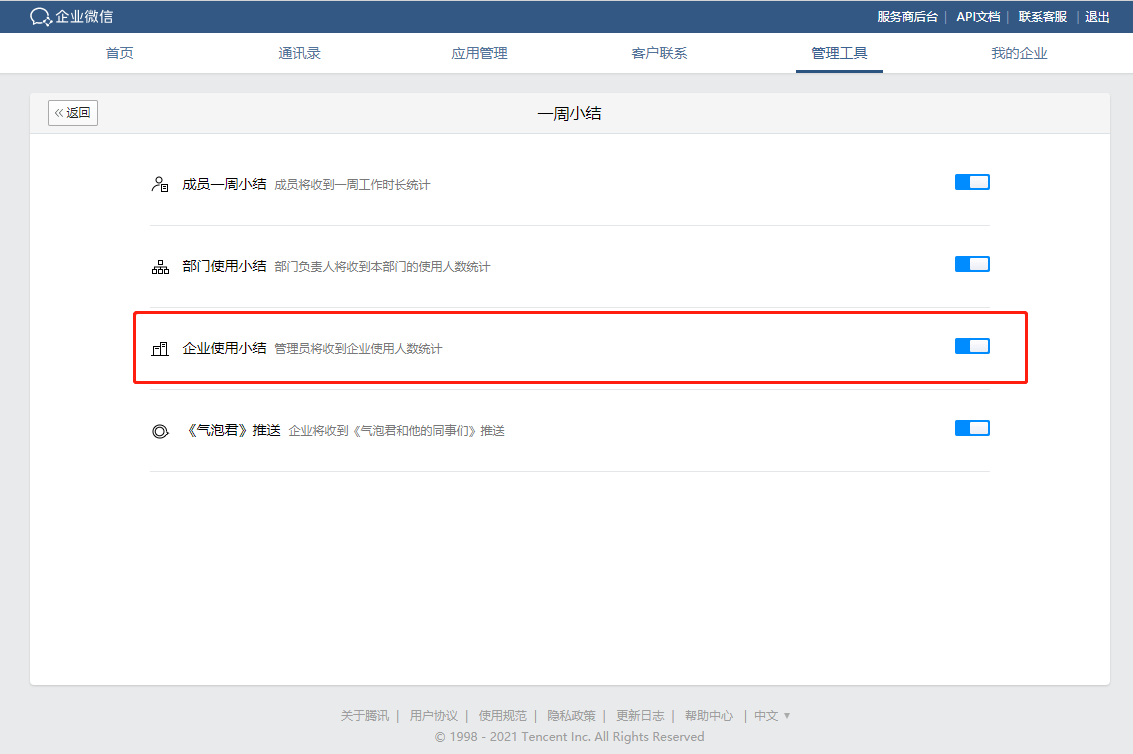
Task: Click the 联系客服 link
Action: 1043,17
